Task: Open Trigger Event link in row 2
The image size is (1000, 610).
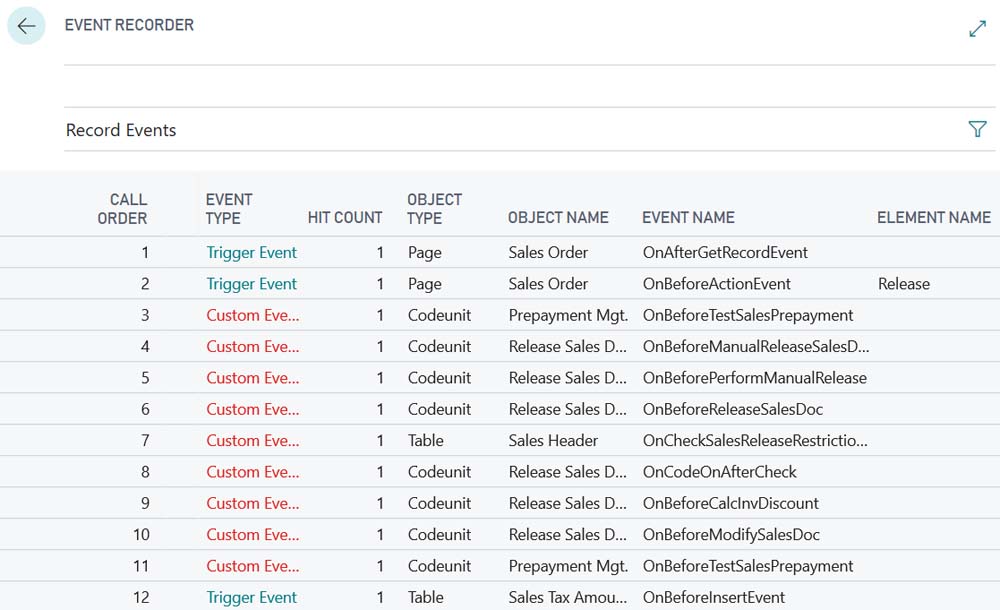Action: (251, 284)
